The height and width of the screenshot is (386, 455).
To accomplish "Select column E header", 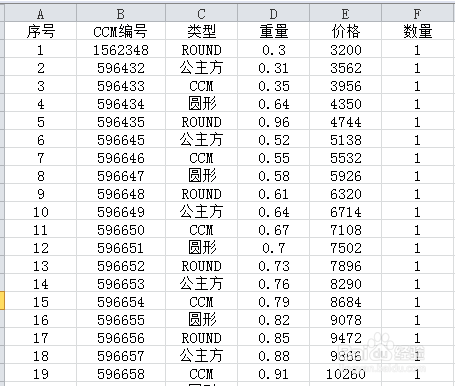I will coord(345,14).
